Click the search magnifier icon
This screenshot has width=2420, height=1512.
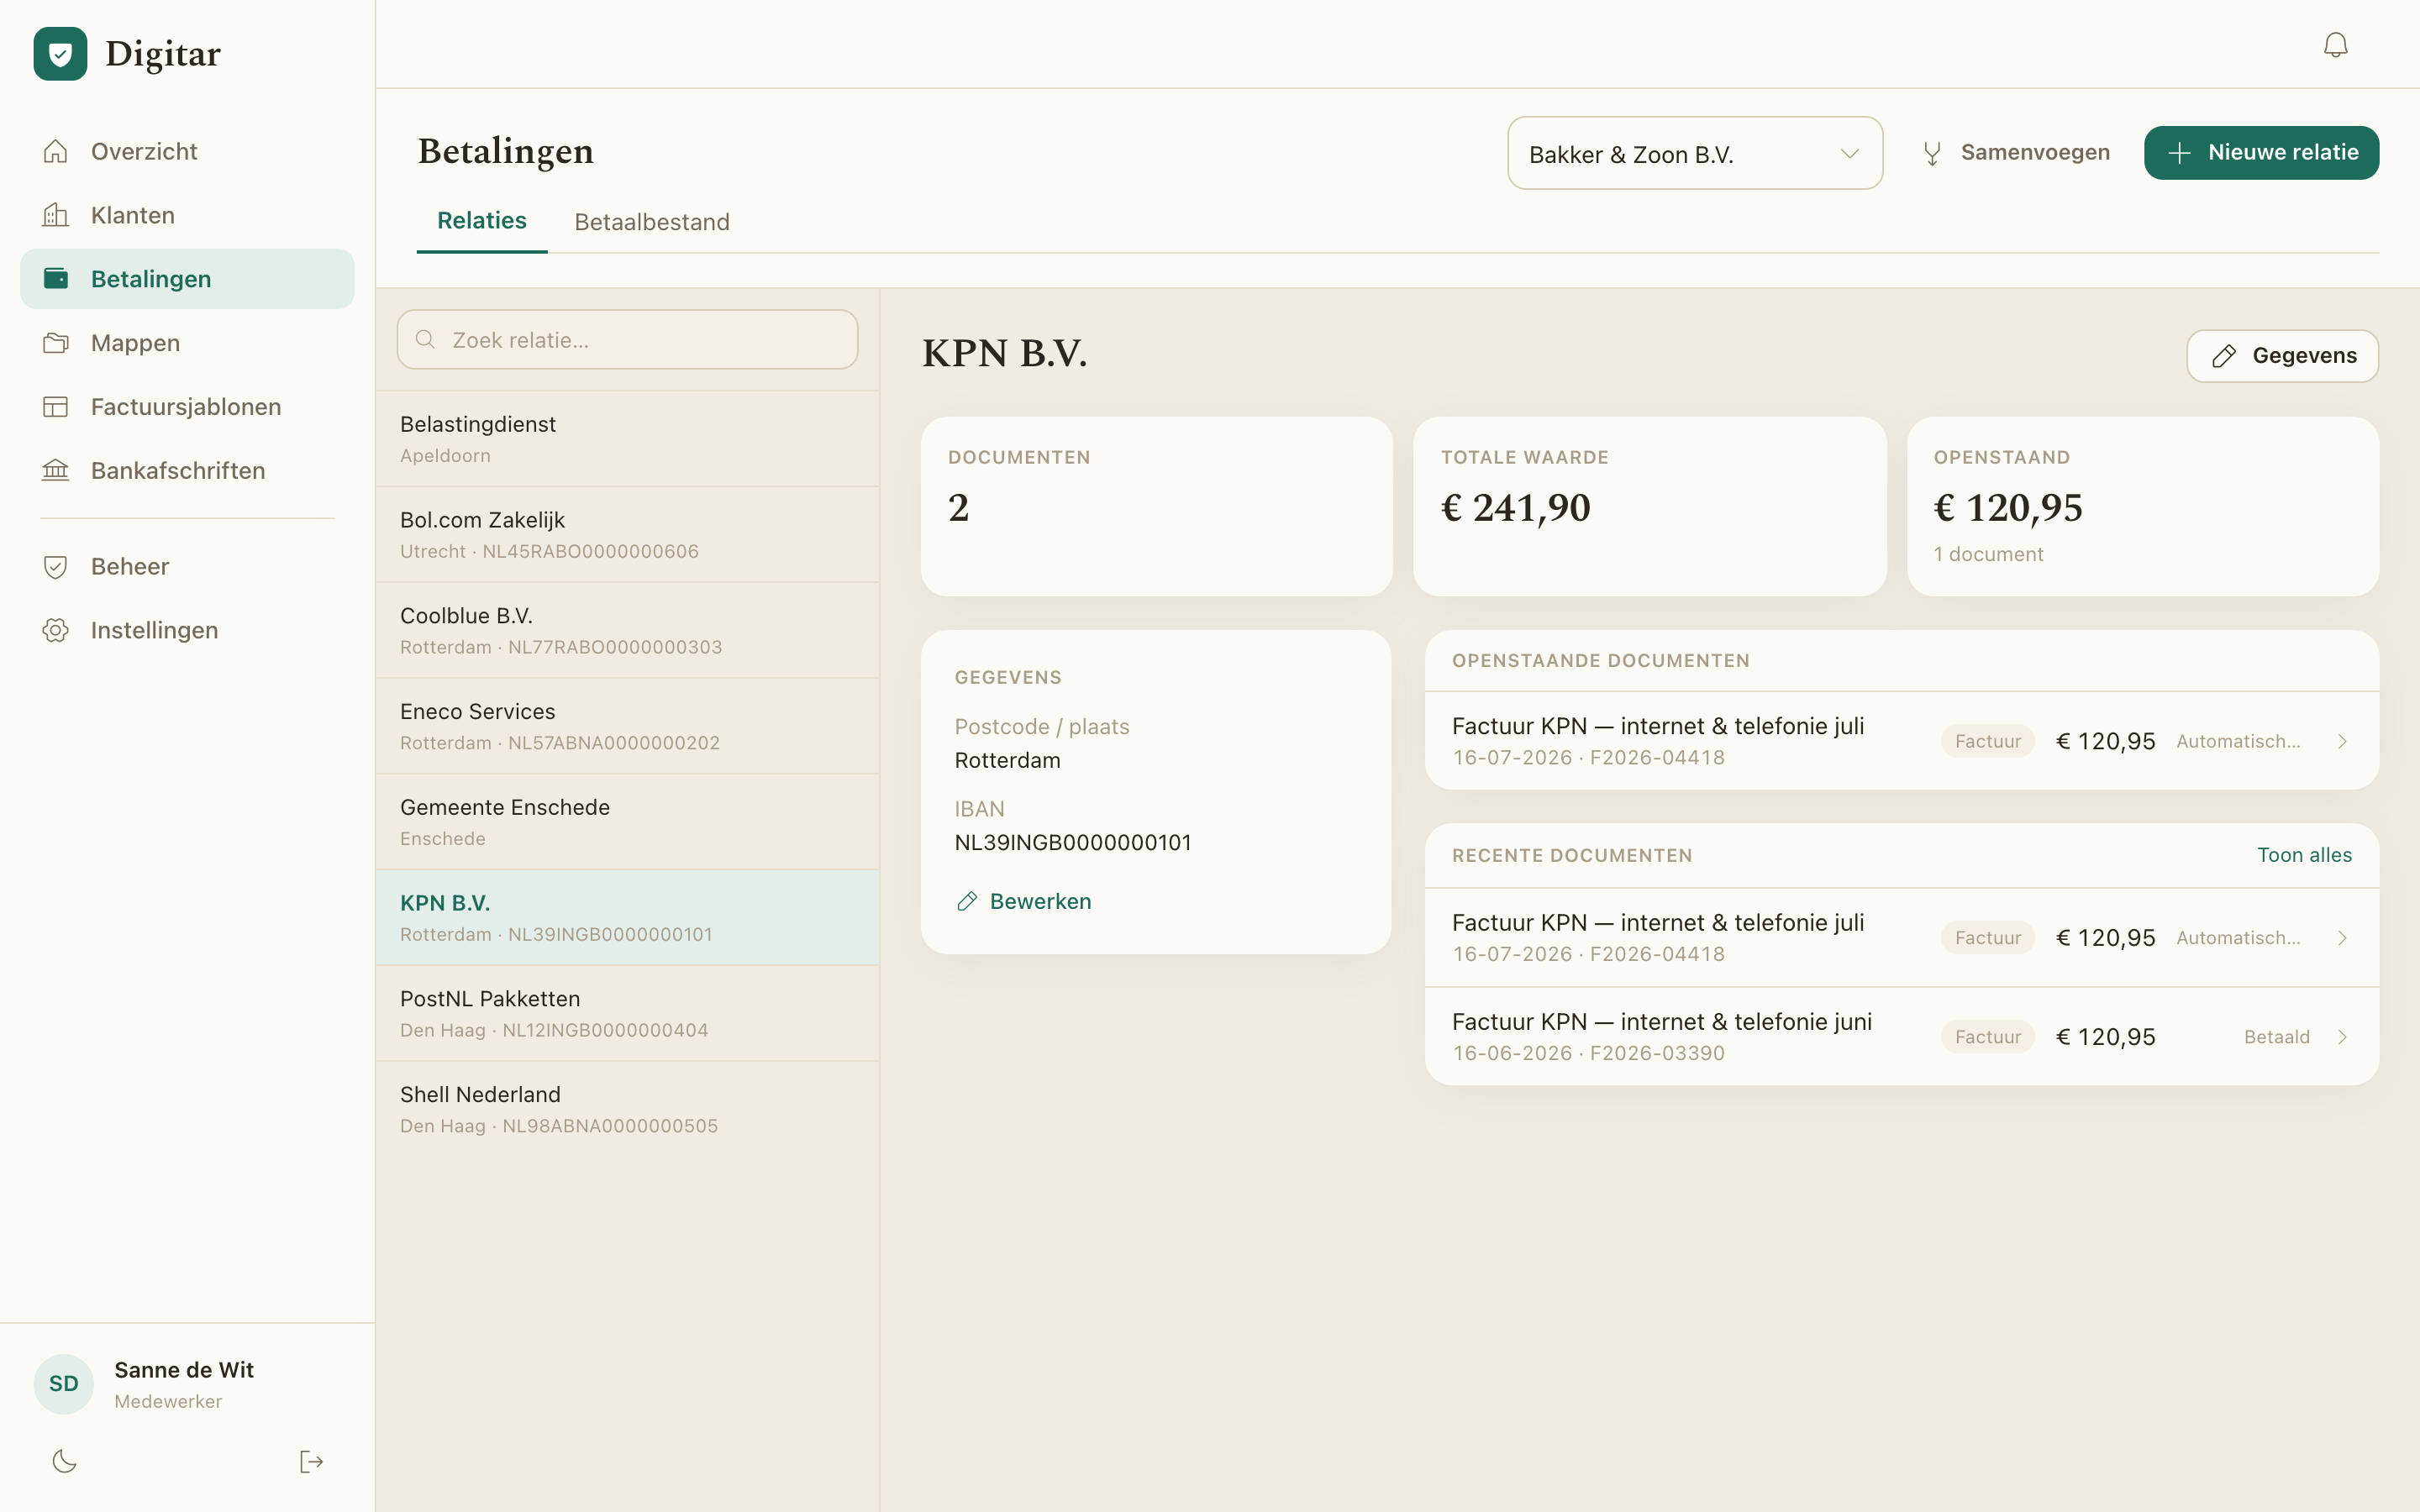click(425, 340)
